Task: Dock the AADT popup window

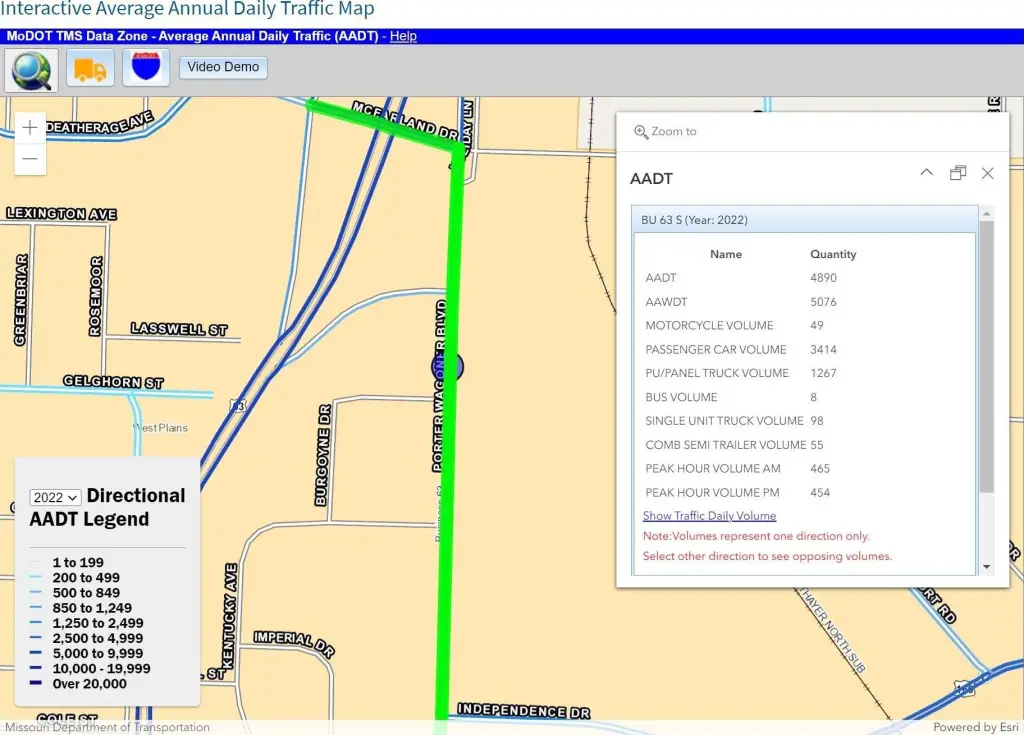Action: click(x=957, y=172)
